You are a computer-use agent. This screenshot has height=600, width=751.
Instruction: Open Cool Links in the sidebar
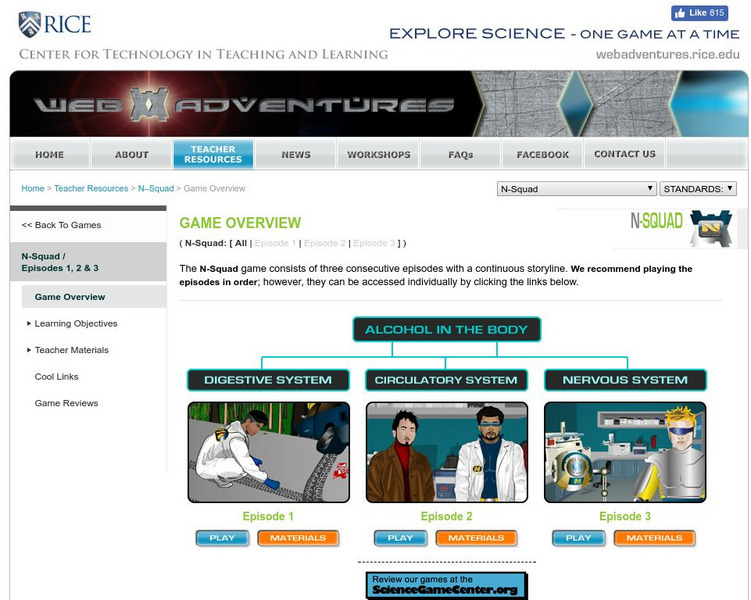(x=56, y=377)
